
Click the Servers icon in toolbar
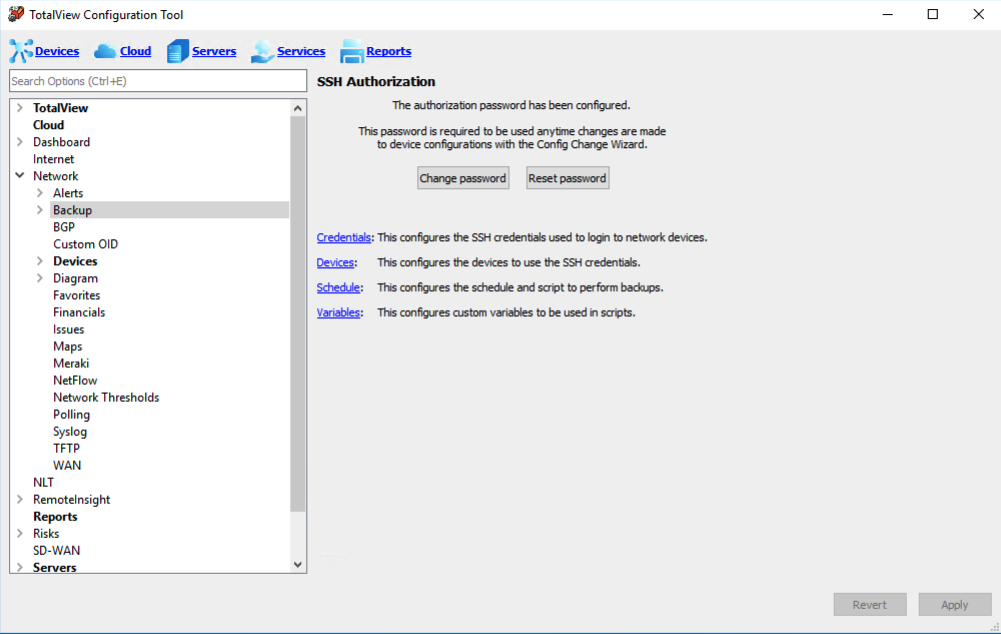177,51
